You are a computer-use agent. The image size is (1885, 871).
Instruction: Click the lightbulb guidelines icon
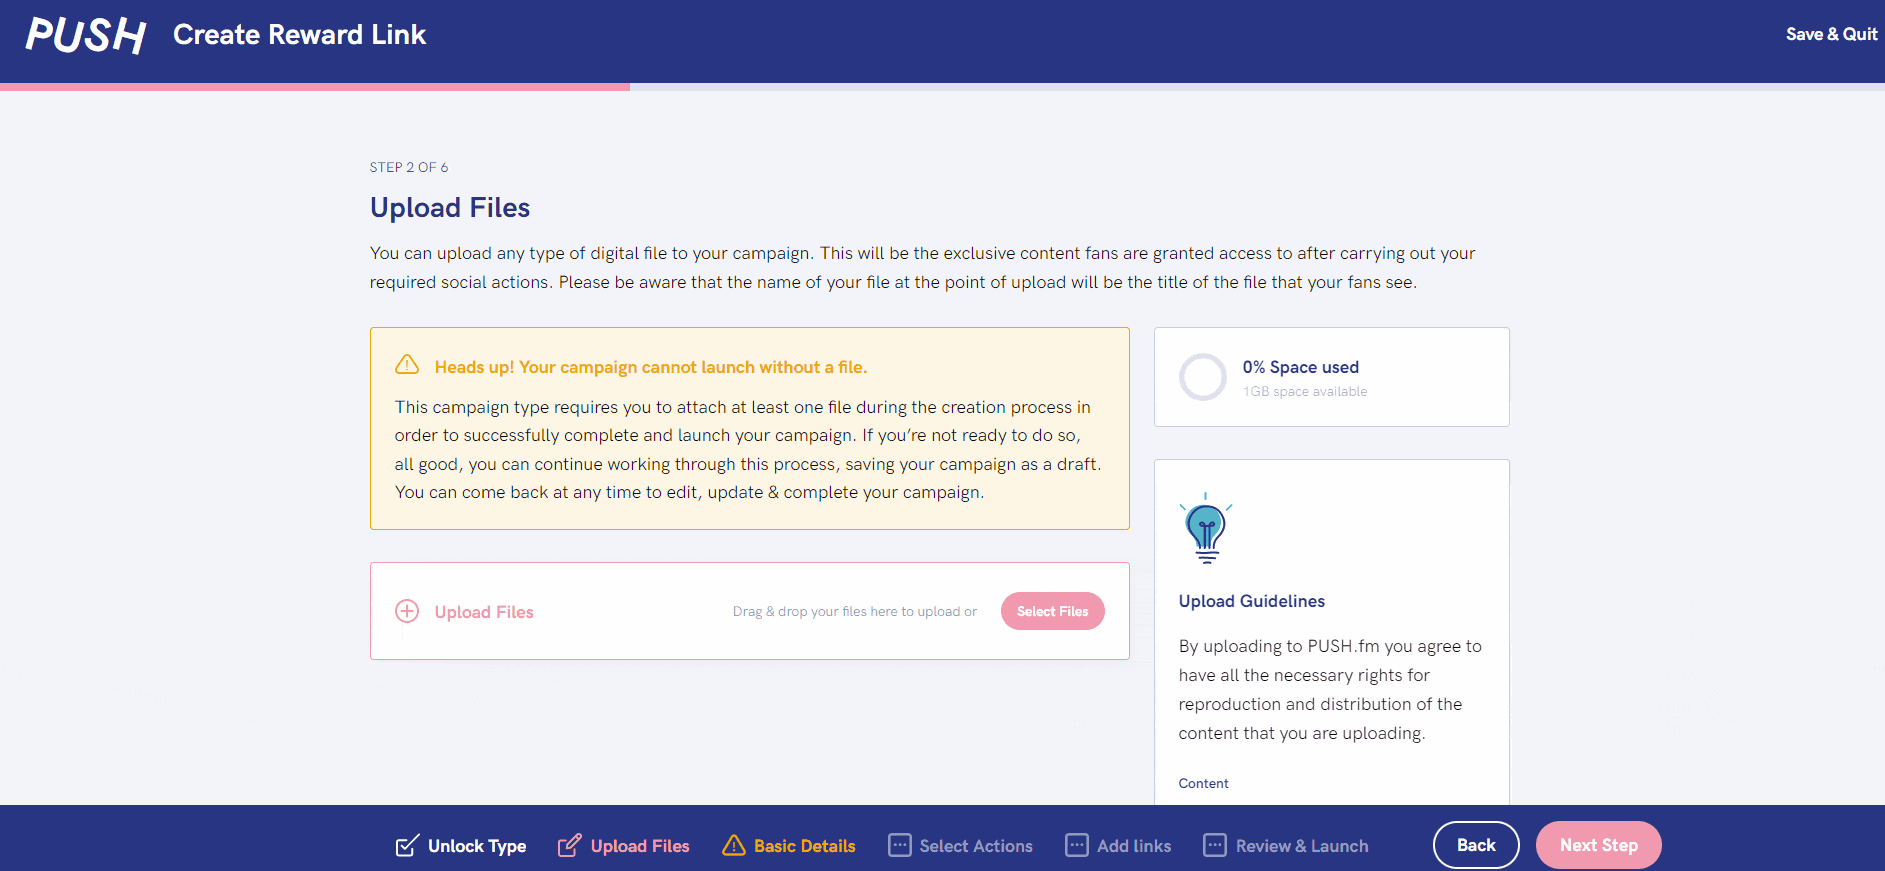click(1206, 528)
